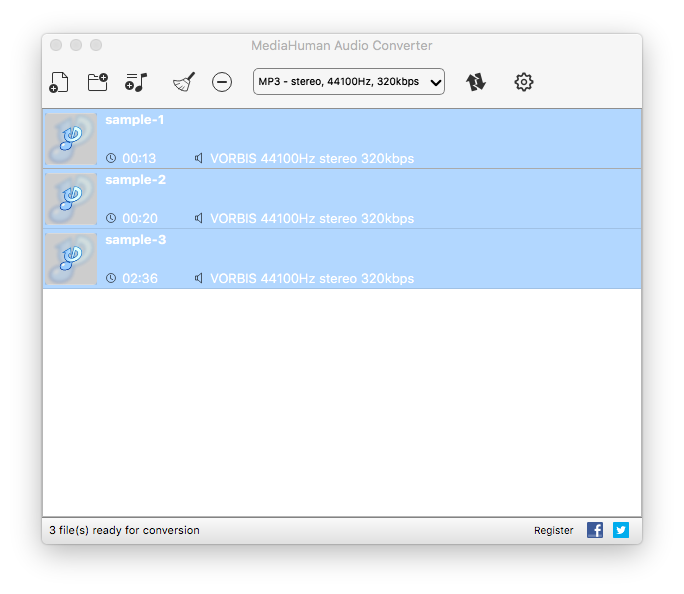This screenshot has width=684, height=594.
Task: Click the speaker icon in the sample-2 row
Action: (199, 218)
